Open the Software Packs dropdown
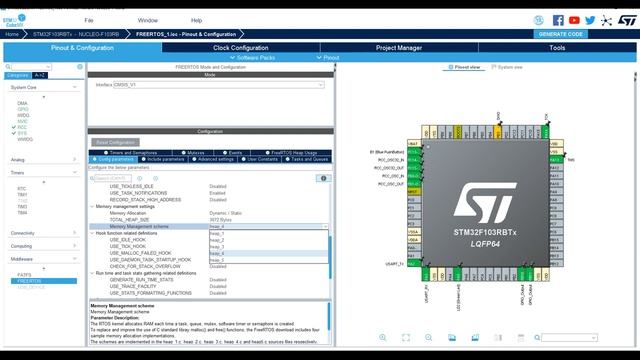 pyautogui.click(x=252, y=58)
